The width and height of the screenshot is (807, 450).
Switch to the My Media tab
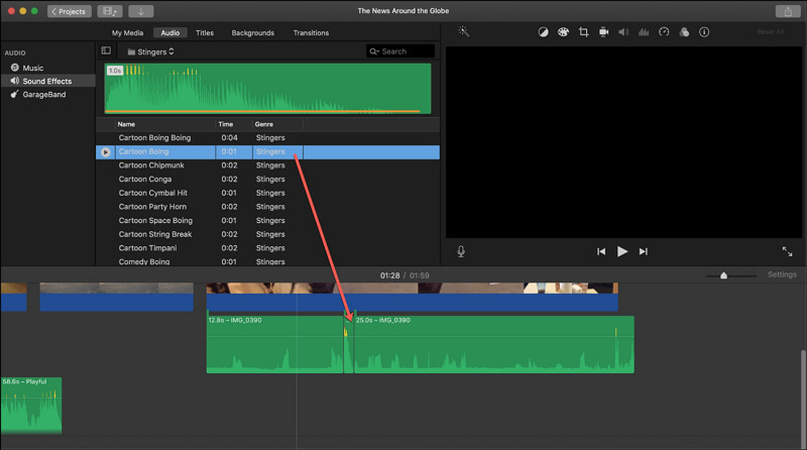click(128, 33)
